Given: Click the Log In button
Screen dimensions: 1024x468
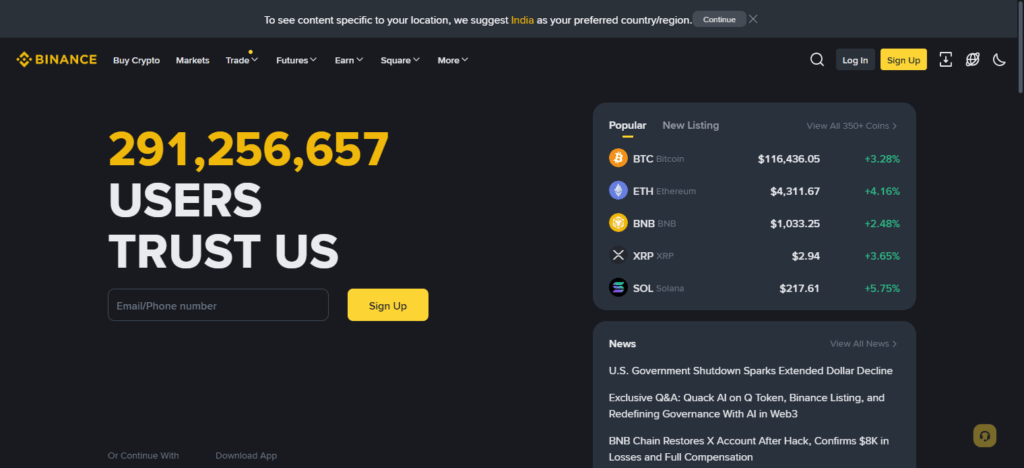Looking at the screenshot, I should pyautogui.click(x=855, y=60).
